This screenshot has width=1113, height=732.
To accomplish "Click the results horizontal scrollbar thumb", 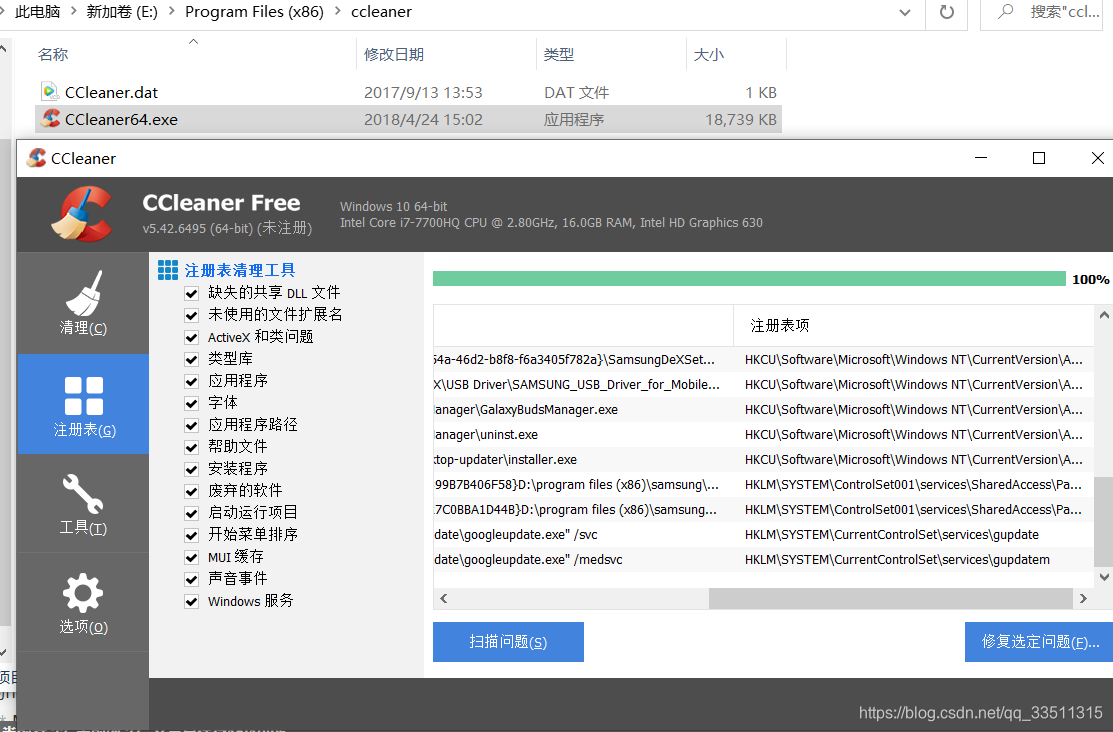I will click(890, 599).
